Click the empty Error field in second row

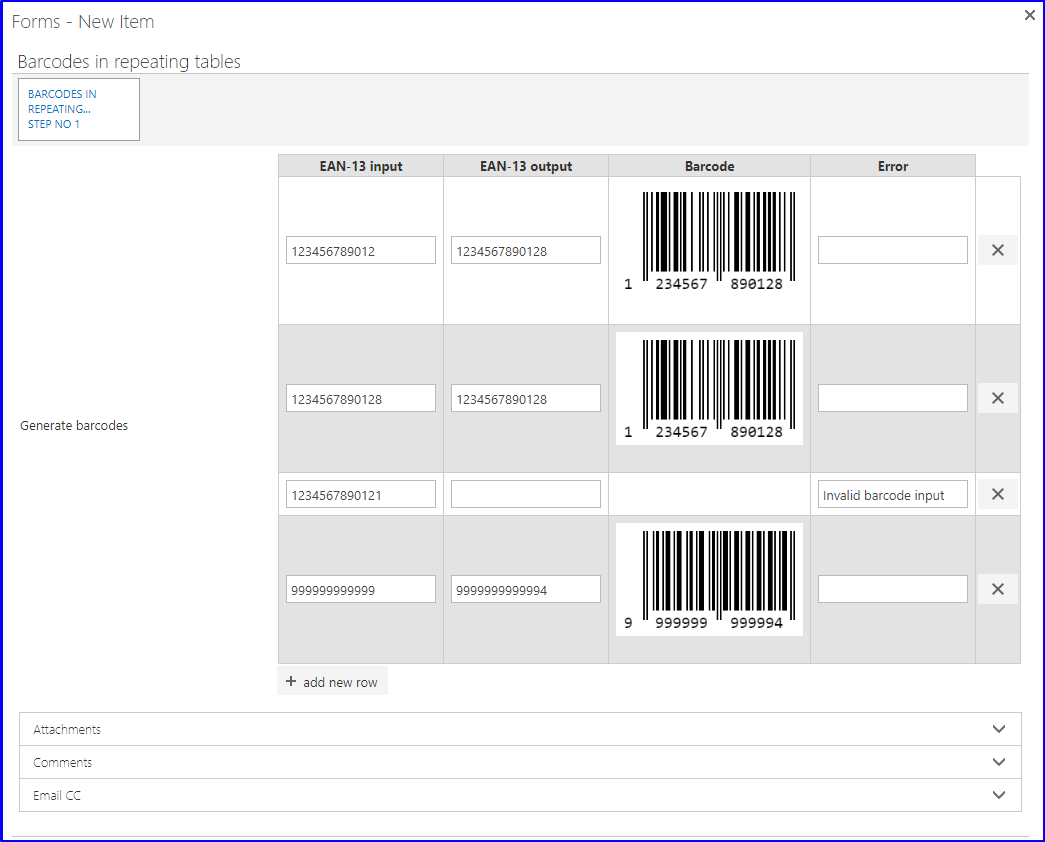coord(893,399)
